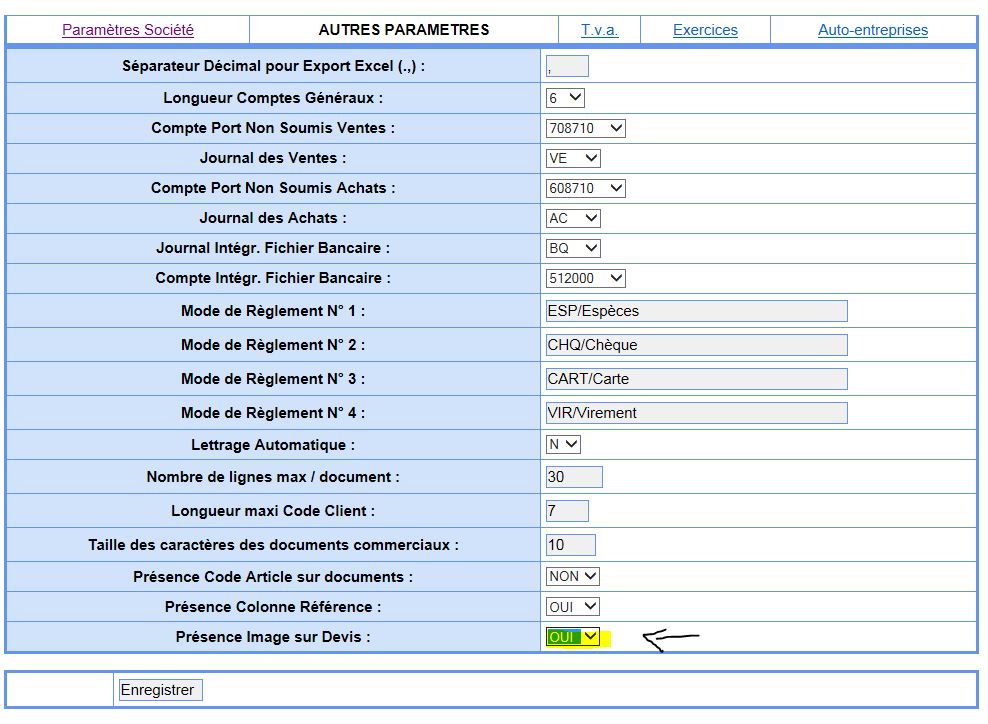Focus the Nombre de lignes max field

tap(574, 477)
